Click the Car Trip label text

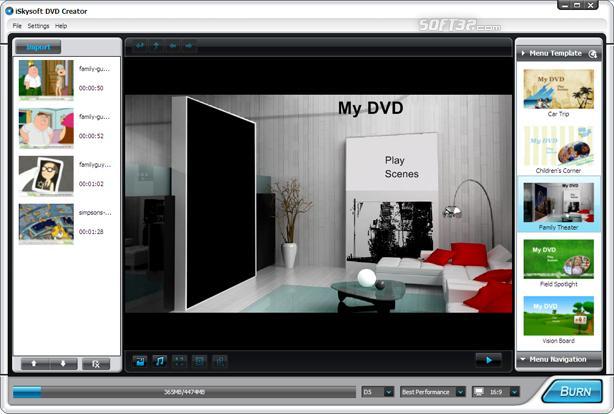[558, 114]
